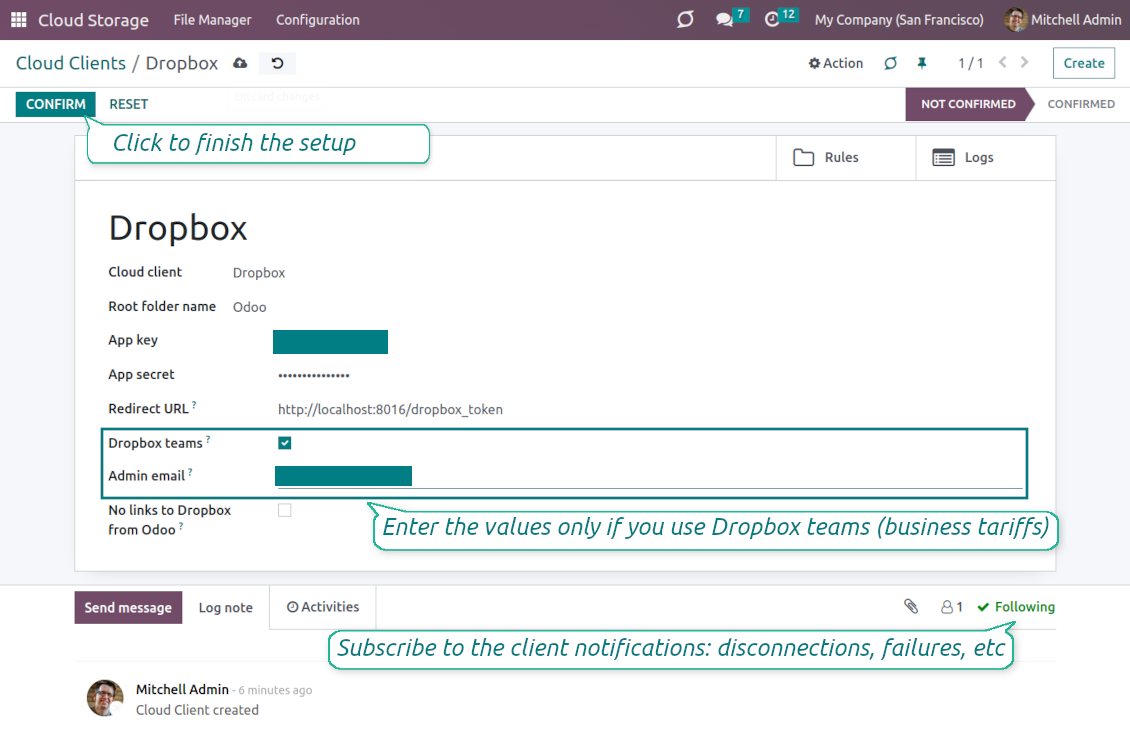Click the paperclip attachments icon
The width and height of the screenshot is (1130, 750).
click(x=911, y=607)
